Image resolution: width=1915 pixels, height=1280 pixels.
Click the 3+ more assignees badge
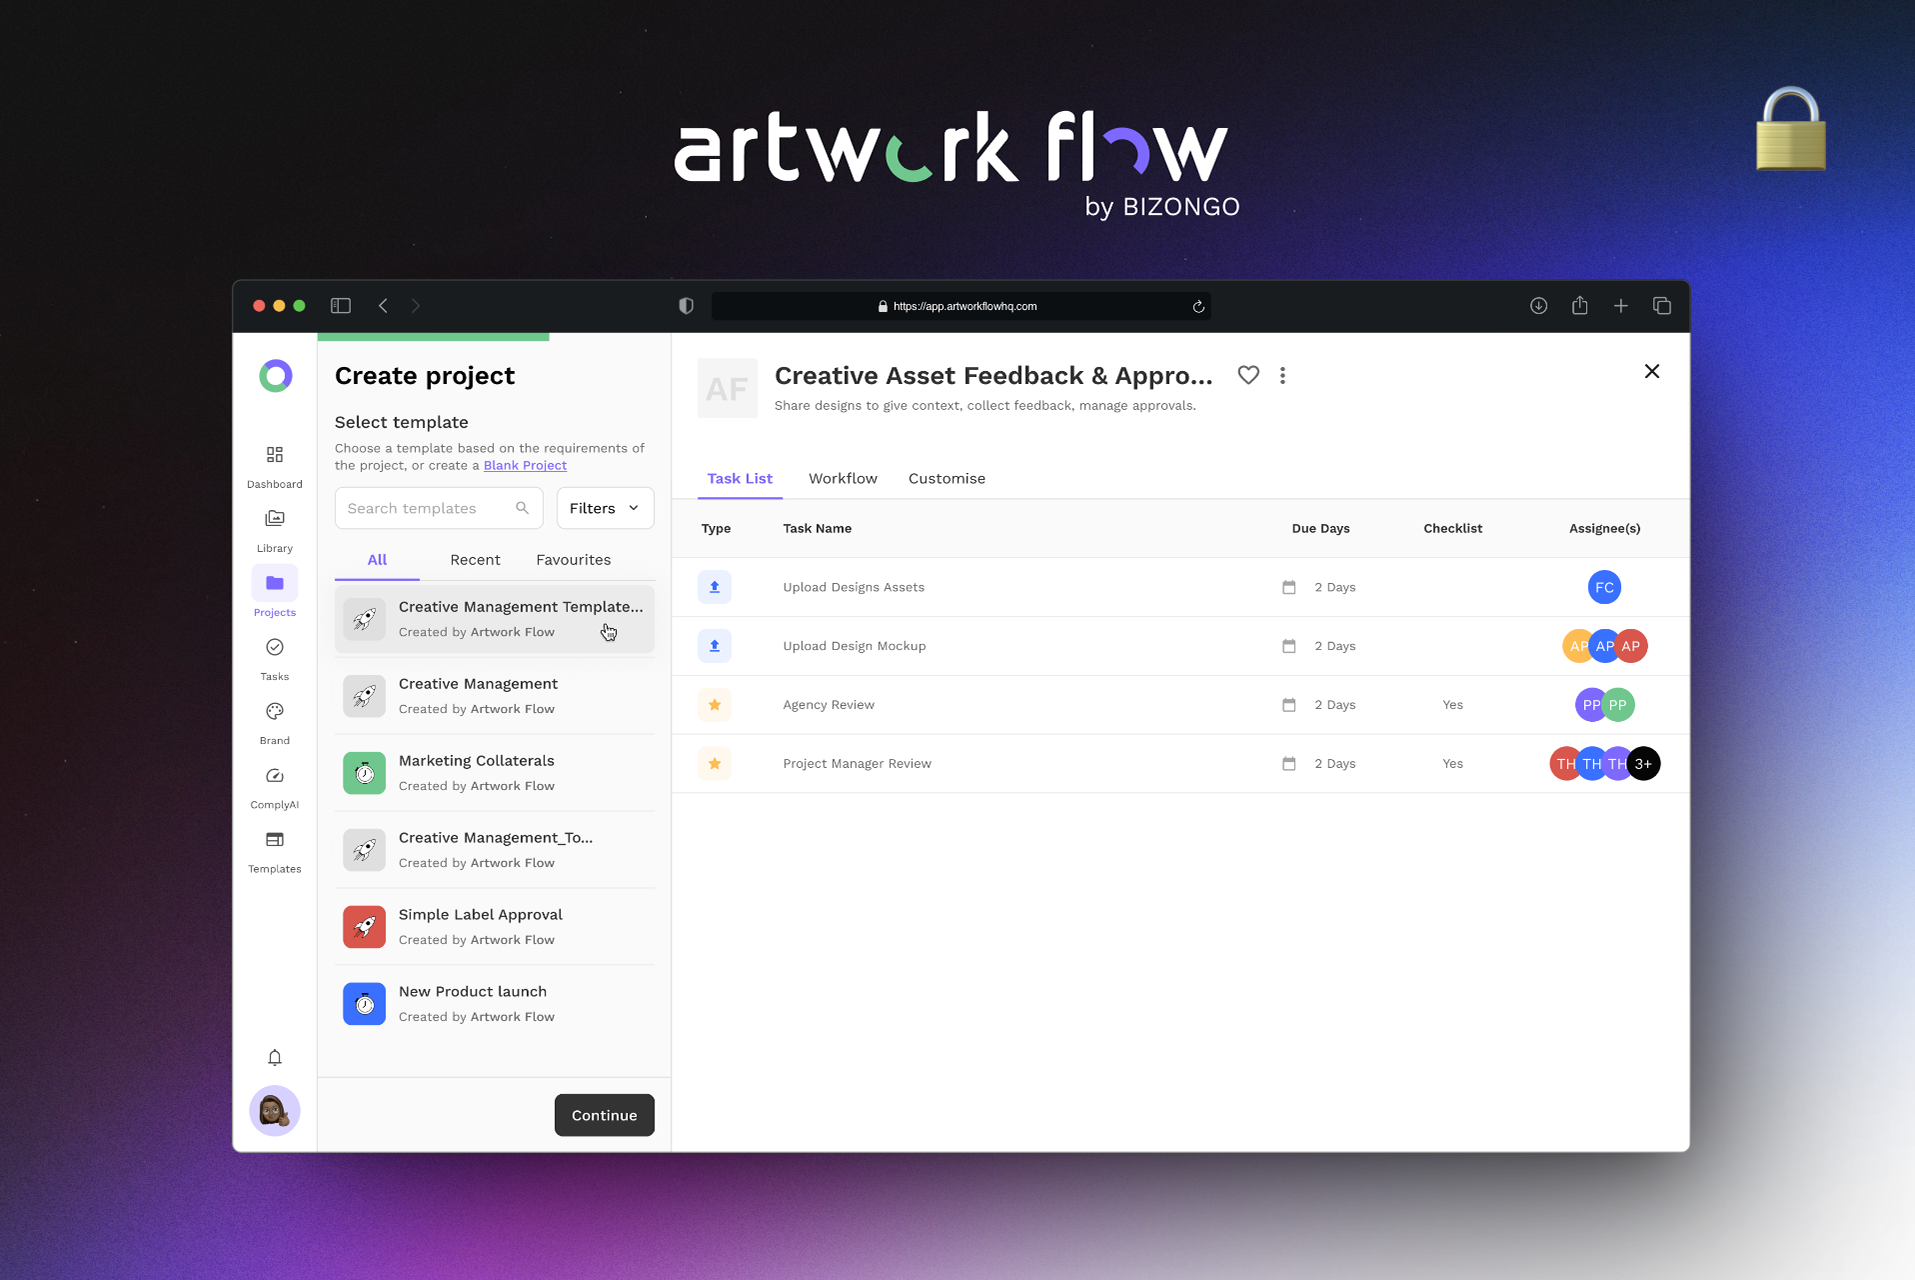tap(1643, 764)
